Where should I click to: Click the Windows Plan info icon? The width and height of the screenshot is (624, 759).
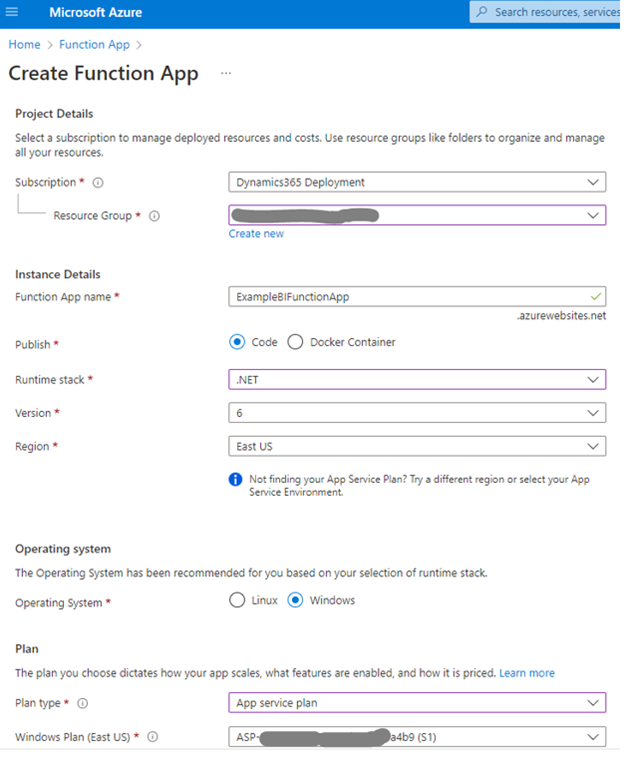[153, 738]
